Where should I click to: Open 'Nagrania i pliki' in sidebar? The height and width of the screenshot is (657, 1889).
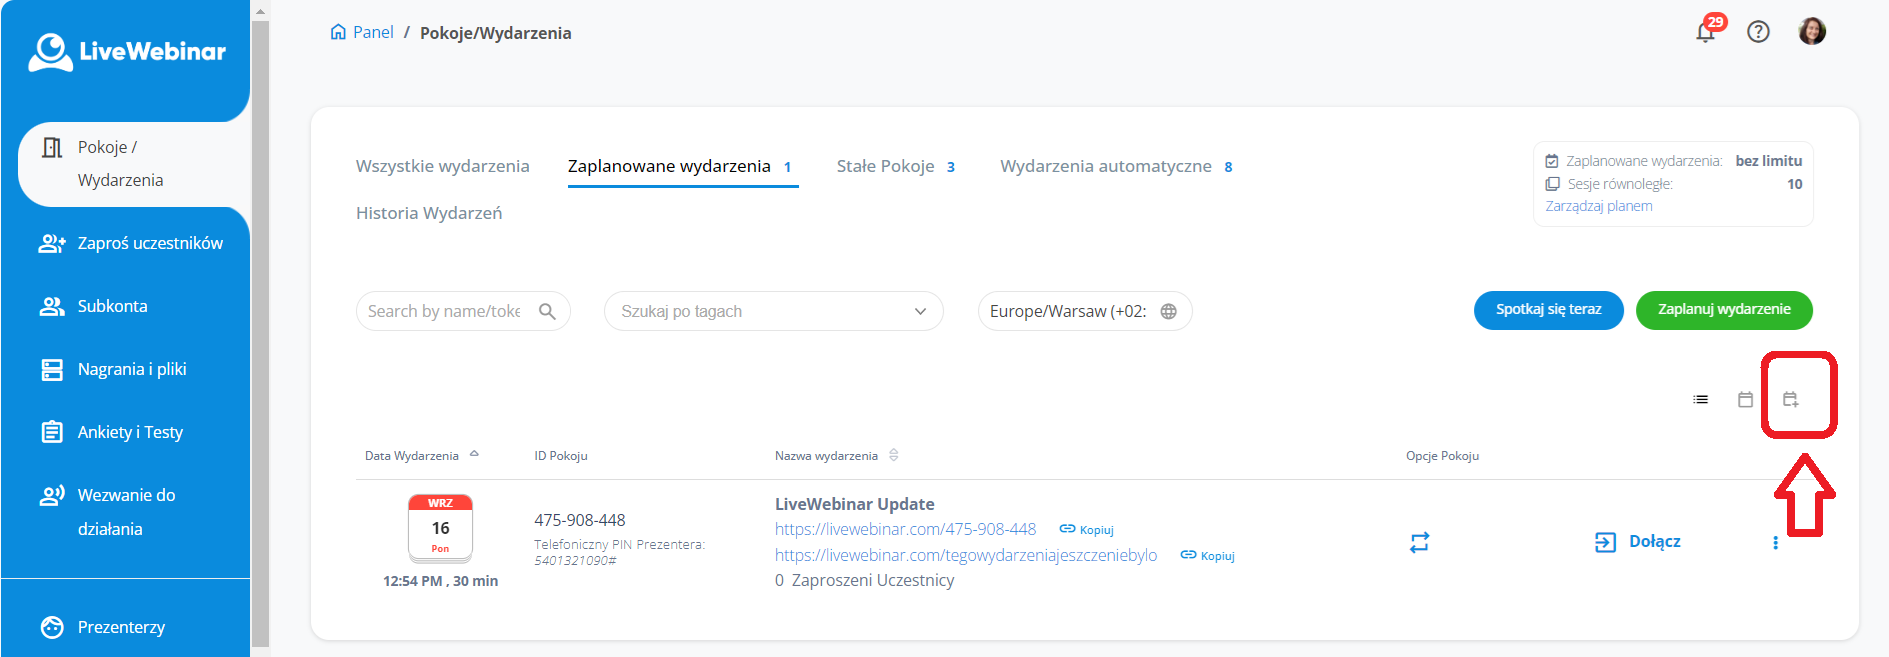[x=132, y=369]
